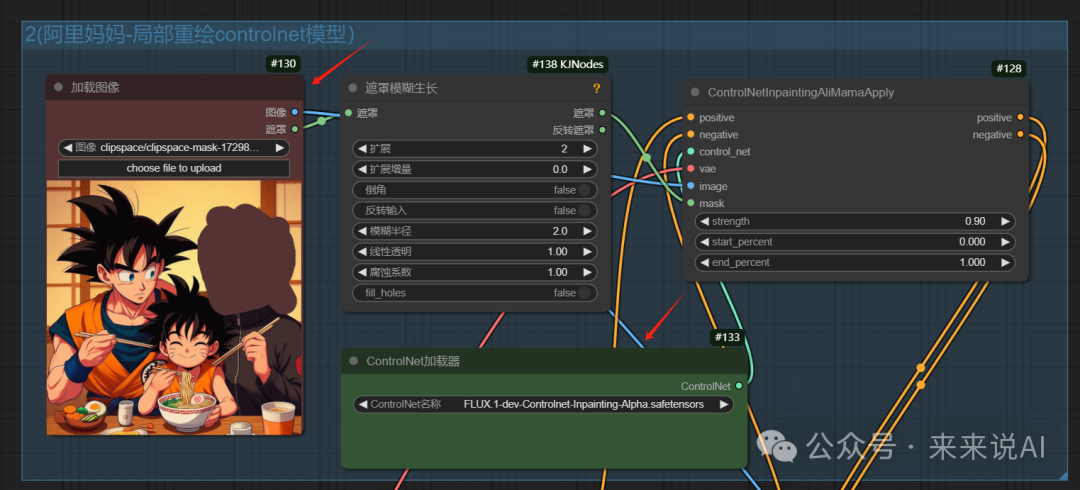
Task: Click the 图像 output socket on 加载图像 node
Action: (295, 112)
